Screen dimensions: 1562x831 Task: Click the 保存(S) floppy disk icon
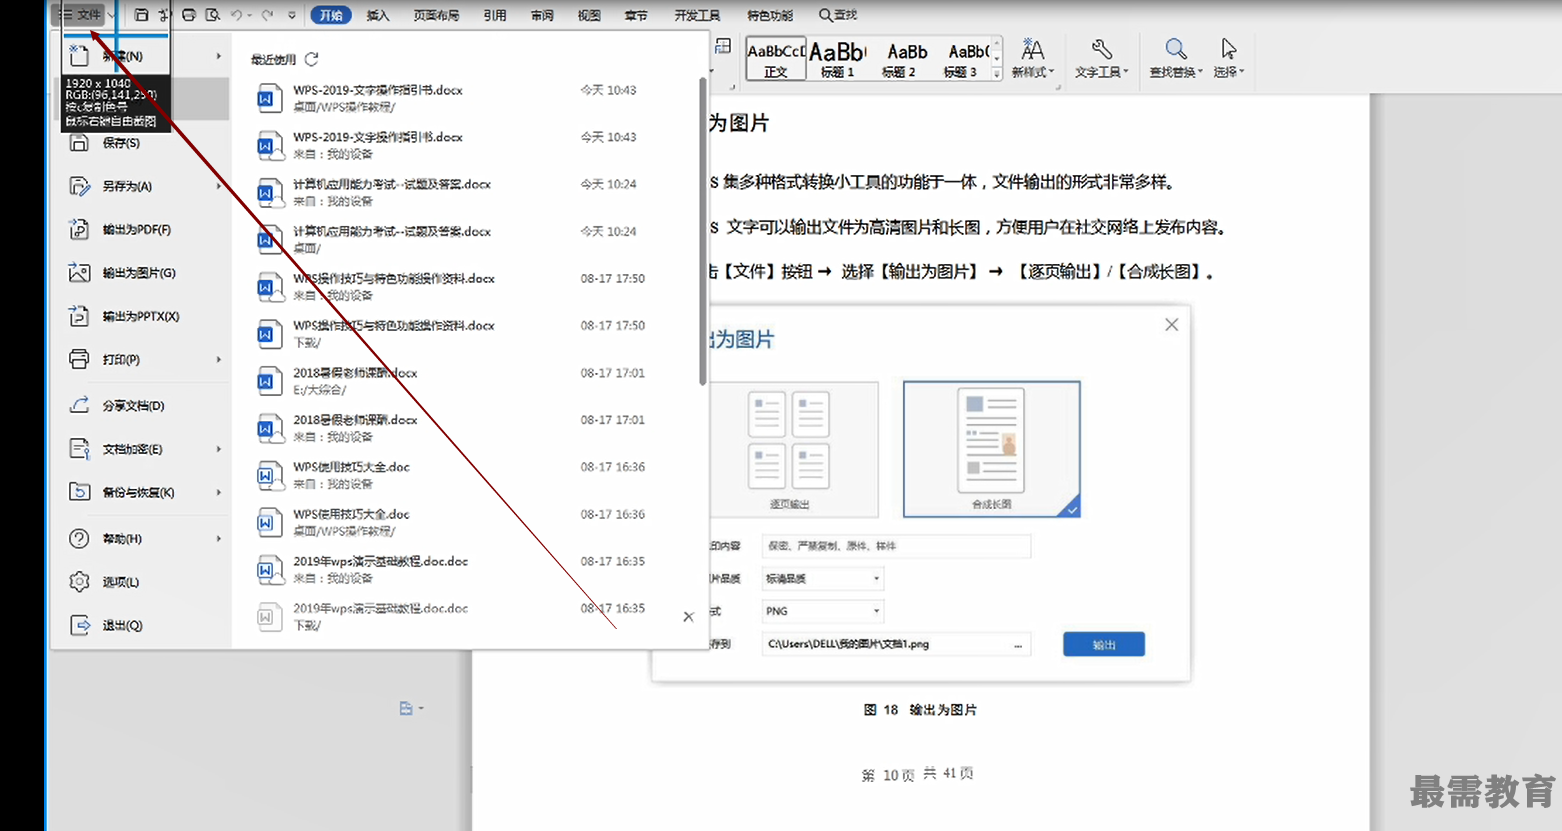(x=79, y=143)
